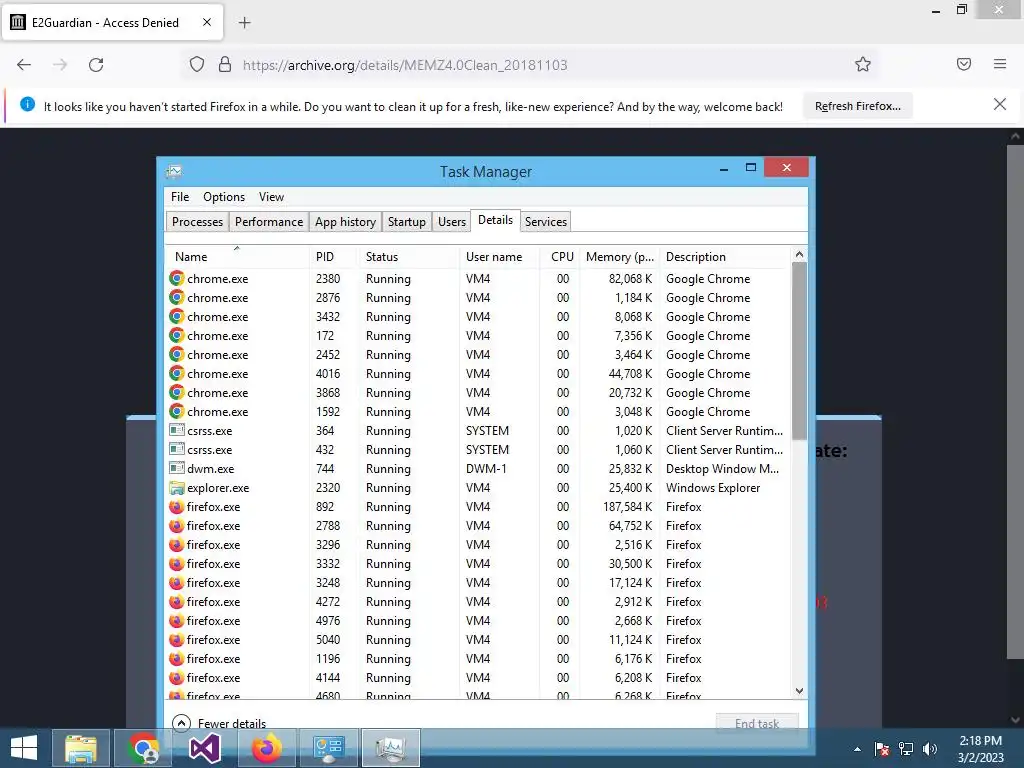
Task: Click the volume speaker tray icon
Action: [930, 749]
